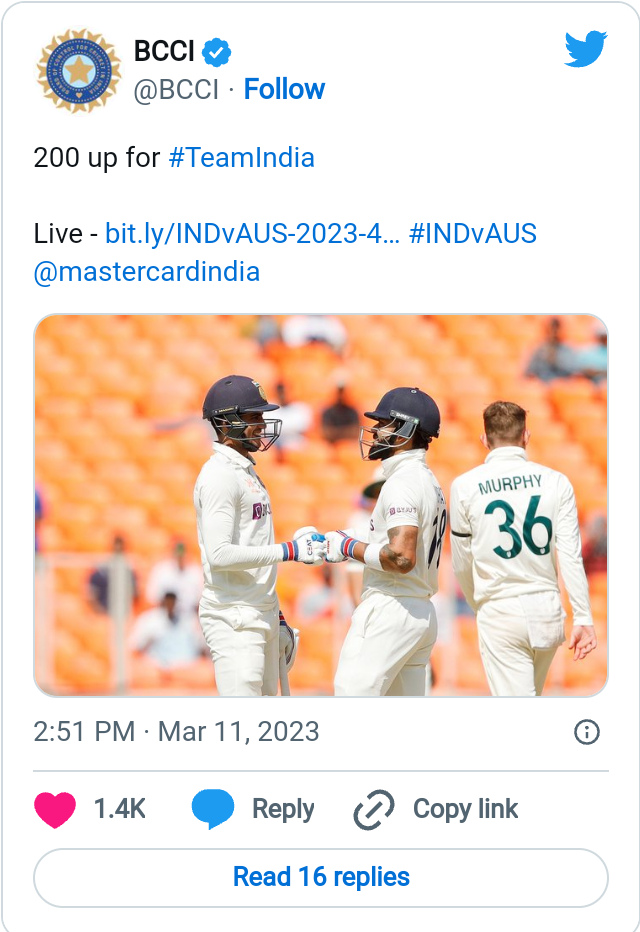Open the cricket match photo
Image resolution: width=640 pixels, height=932 pixels.
[321, 505]
